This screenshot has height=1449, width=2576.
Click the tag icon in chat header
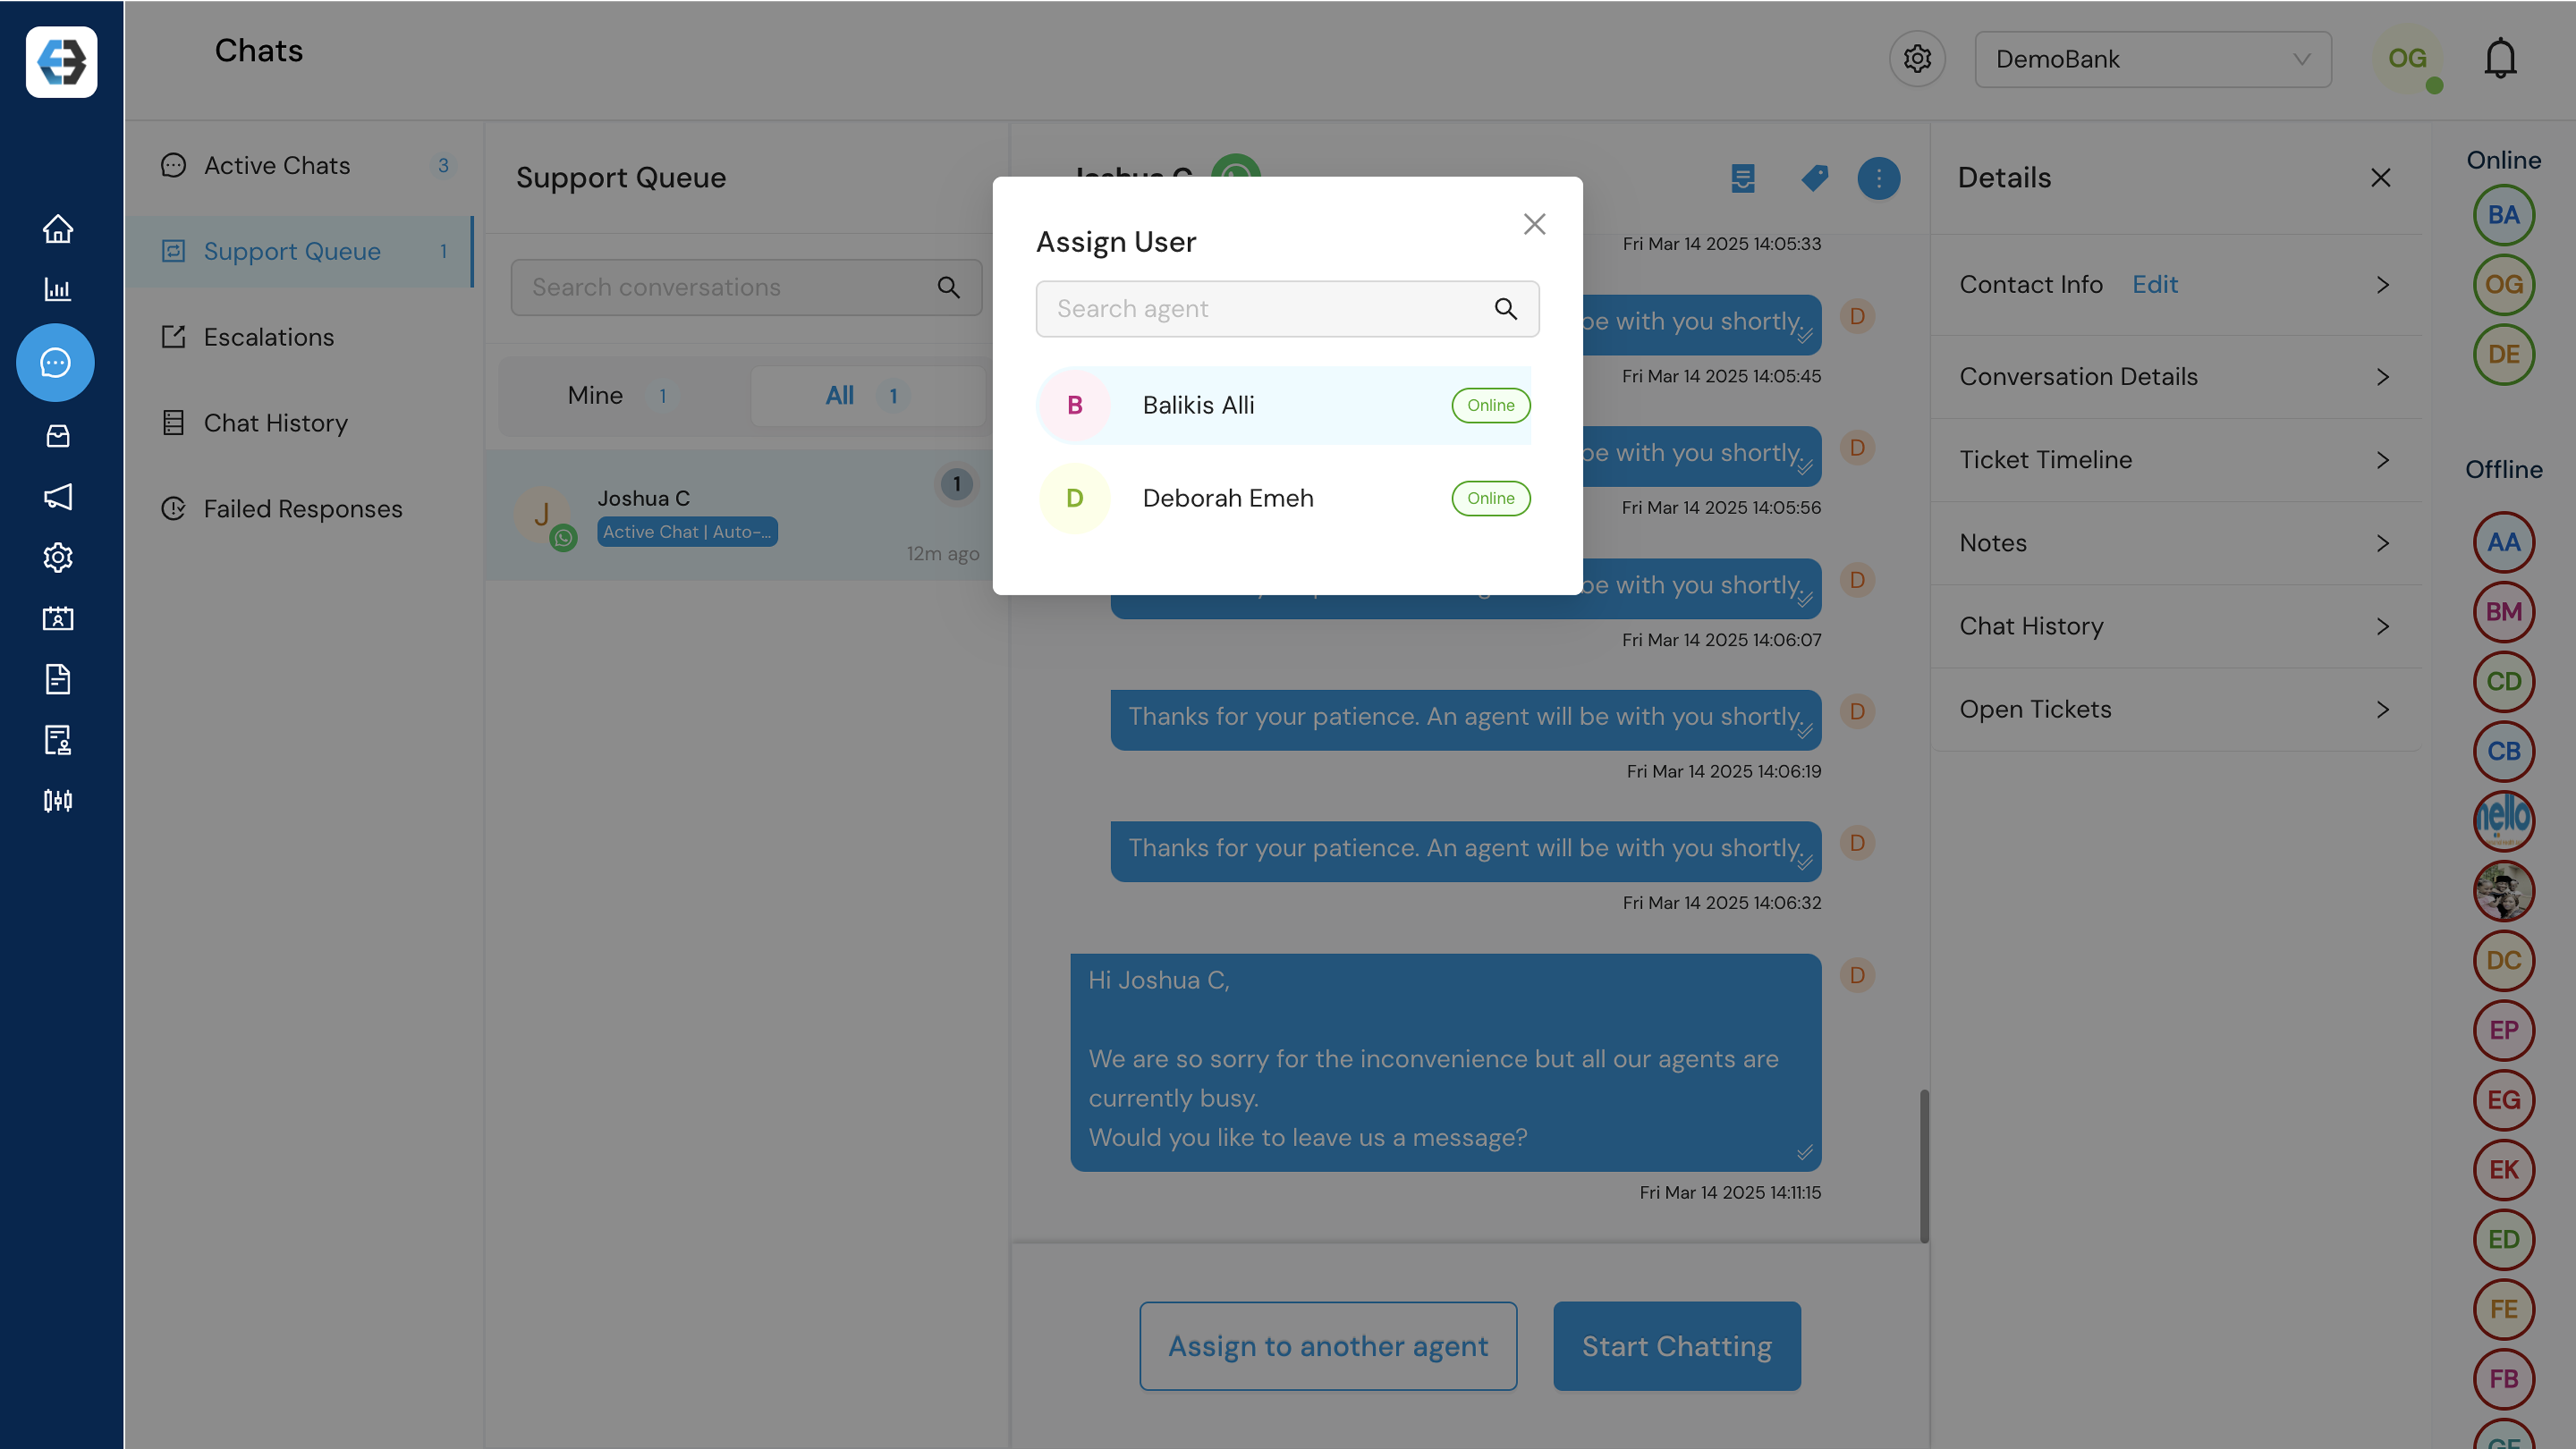point(1814,178)
